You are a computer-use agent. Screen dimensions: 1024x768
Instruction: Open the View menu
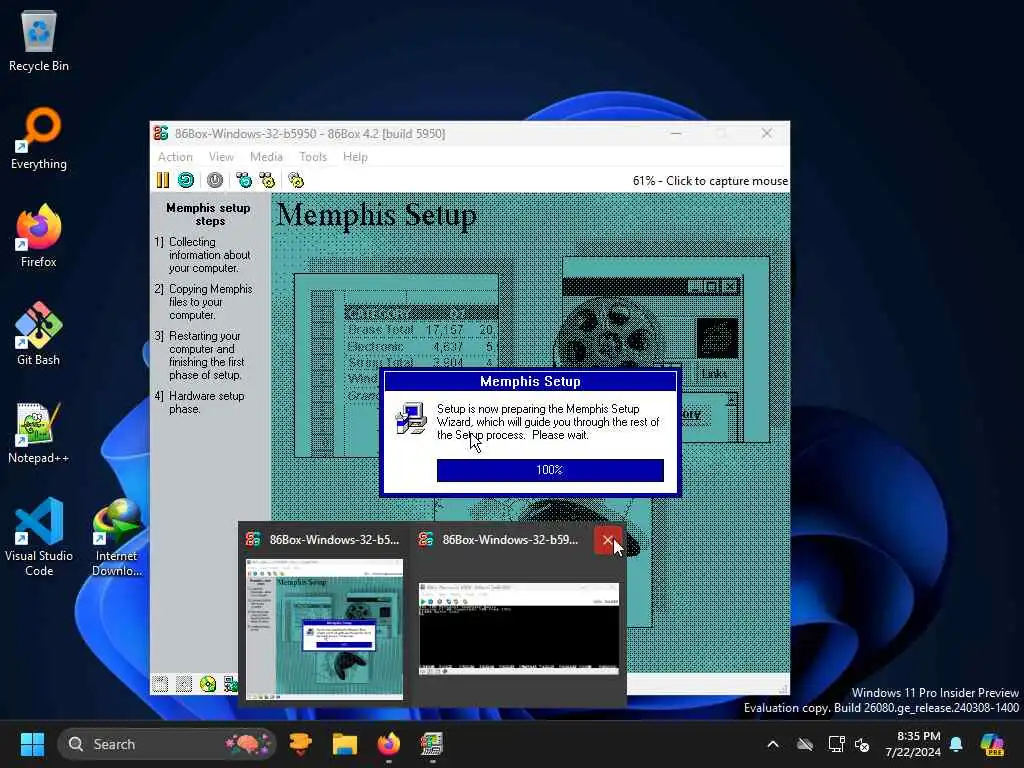(221, 157)
